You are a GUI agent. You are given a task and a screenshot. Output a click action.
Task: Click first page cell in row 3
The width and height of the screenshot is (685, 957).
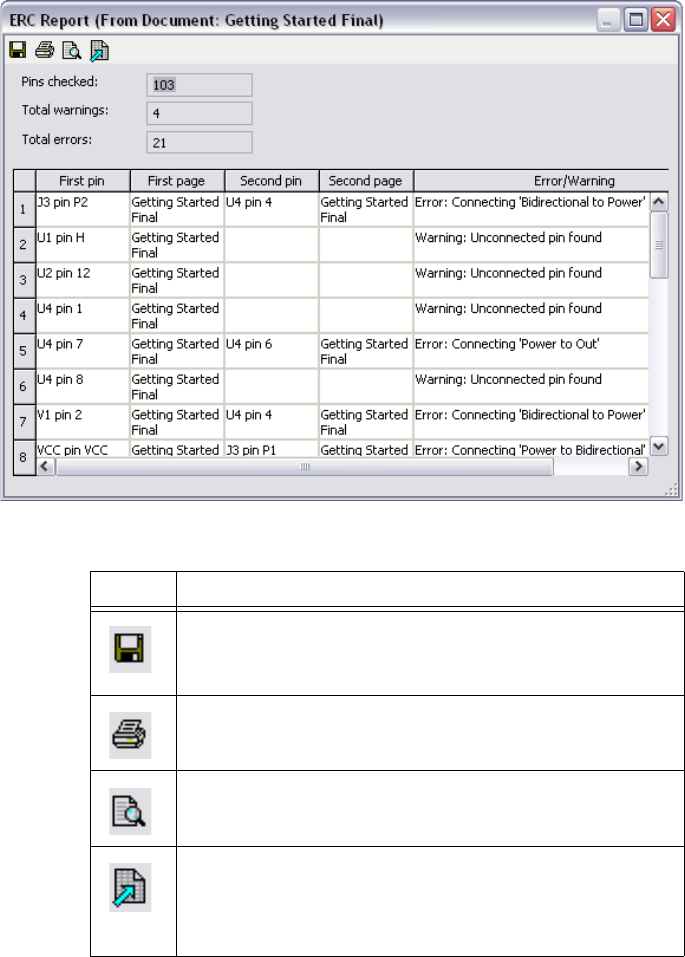[x=177, y=280]
